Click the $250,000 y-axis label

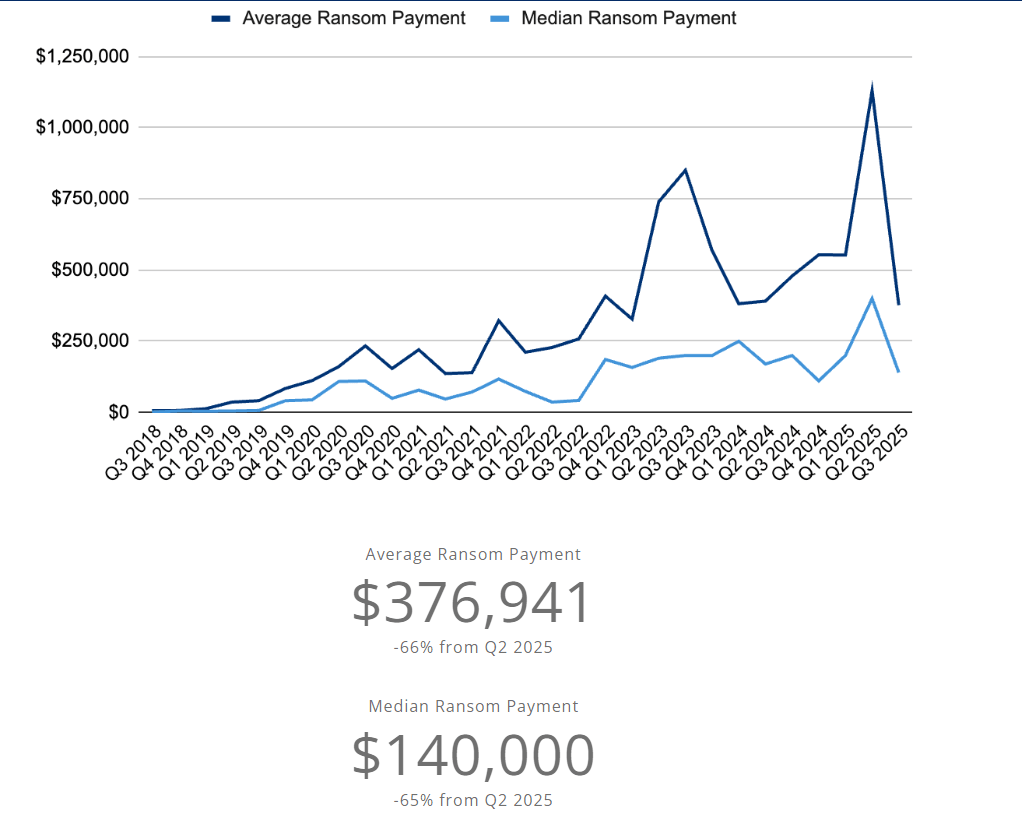(90, 341)
